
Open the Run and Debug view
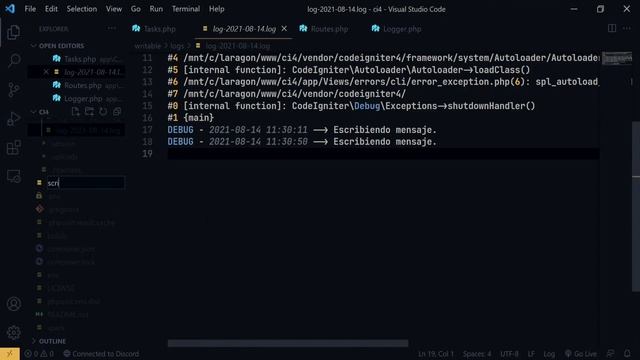point(13,119)
